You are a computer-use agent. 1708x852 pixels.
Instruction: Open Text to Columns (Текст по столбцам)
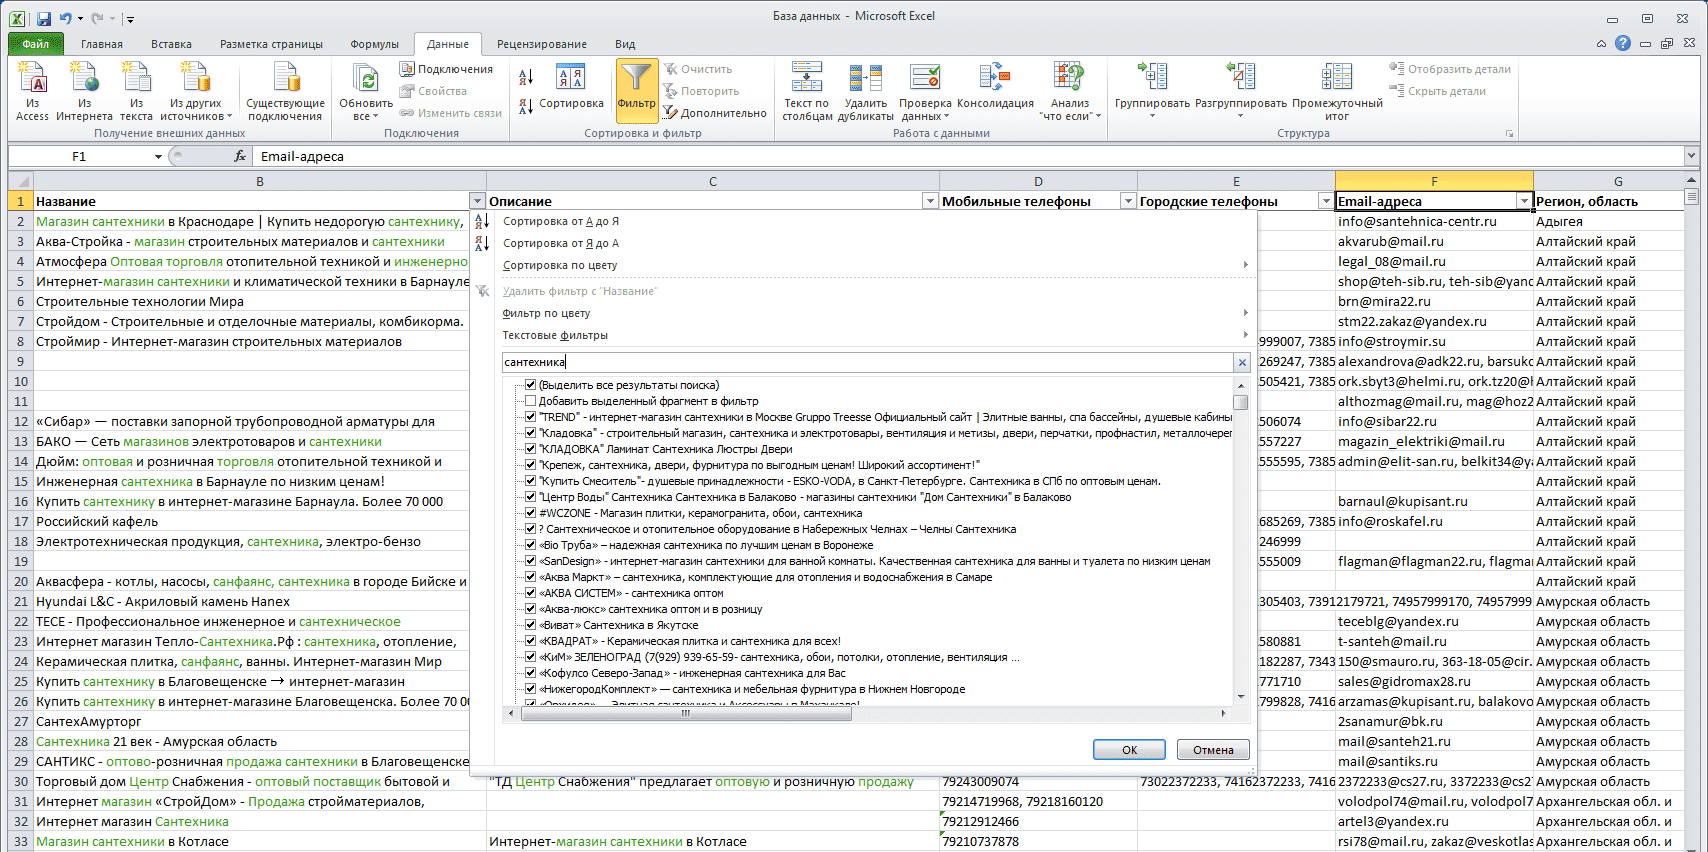tap(807, 91)
